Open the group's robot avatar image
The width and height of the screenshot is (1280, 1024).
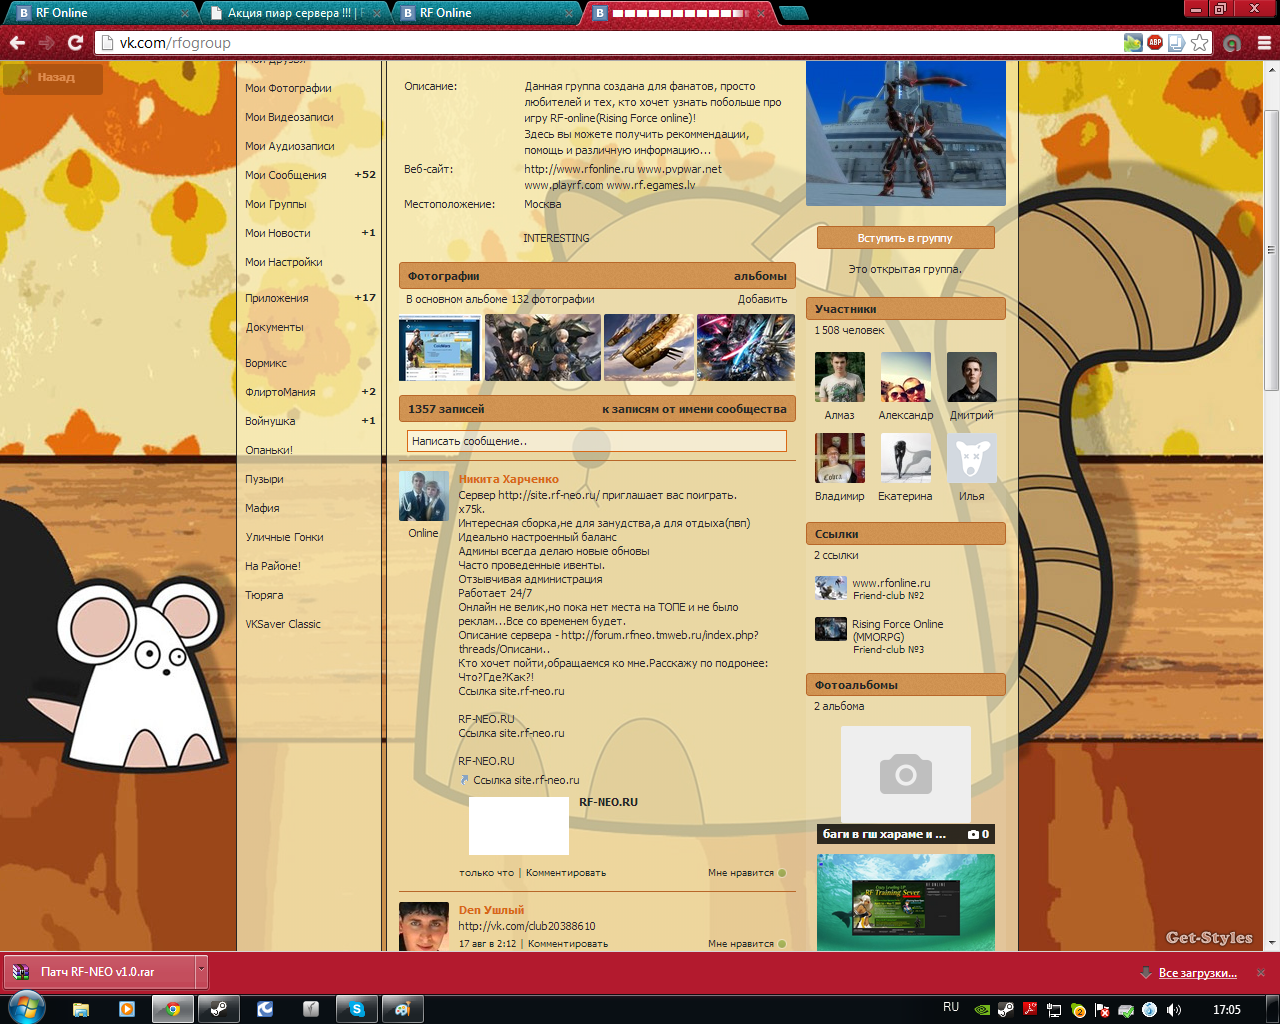(x=906, y=133)
